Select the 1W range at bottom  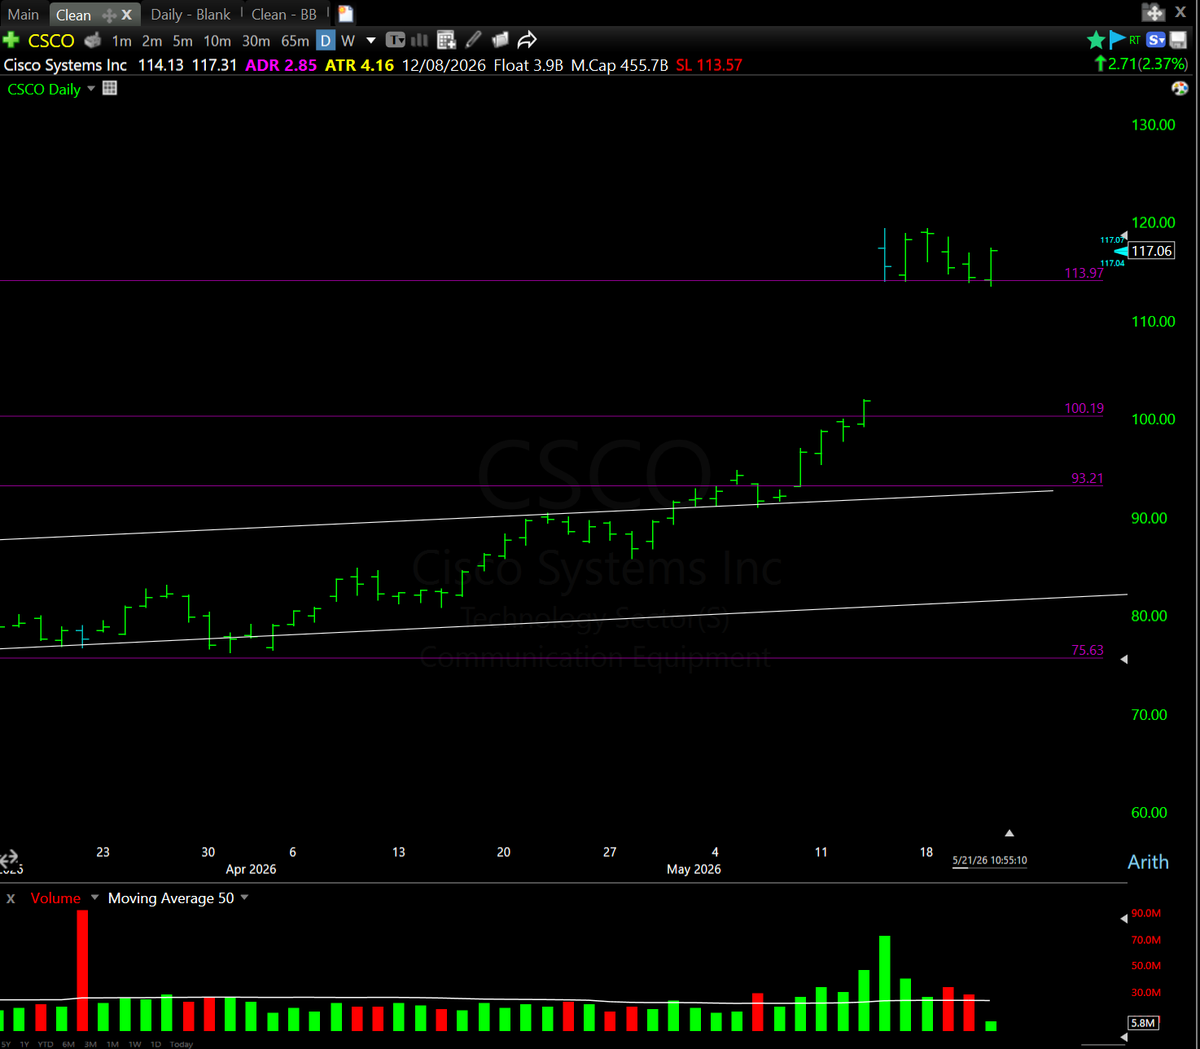tap(135, 1044)
